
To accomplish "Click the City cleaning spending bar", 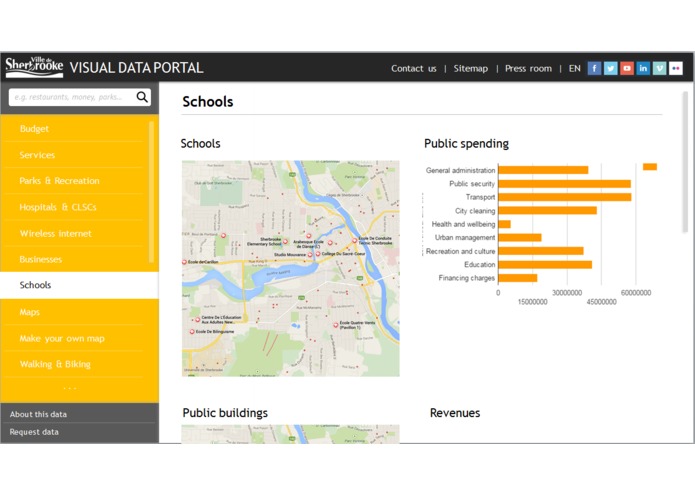I will pyautogui.click(x=547, y=210).
